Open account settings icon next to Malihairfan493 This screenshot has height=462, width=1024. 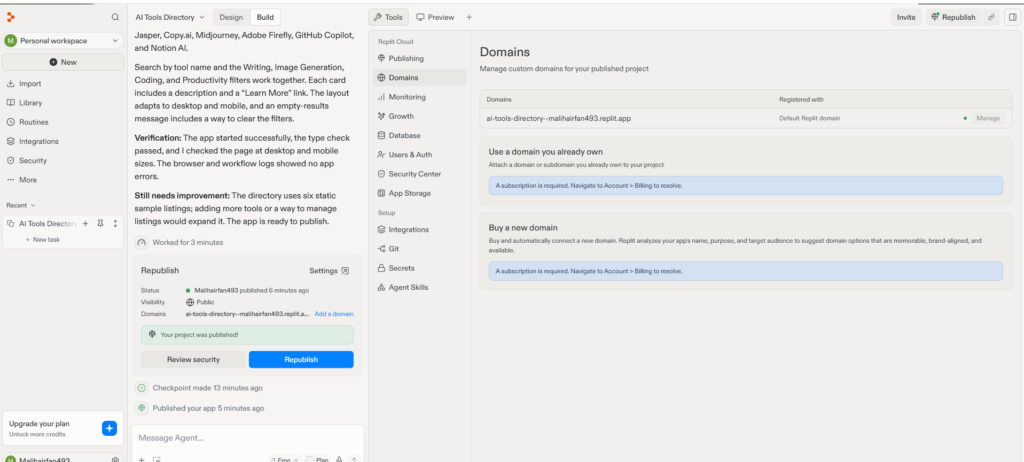(x=115, y=459)
